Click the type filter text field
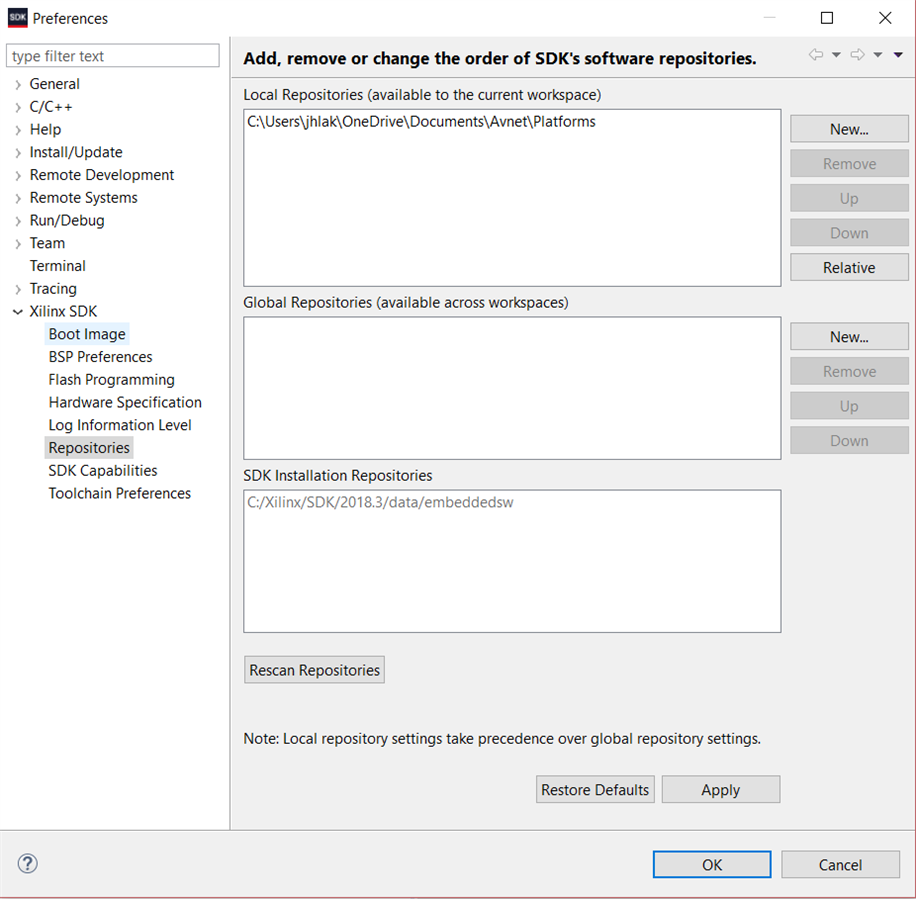Image resolution: width=916 pixels, height=899 pixels. coord(113,56)
